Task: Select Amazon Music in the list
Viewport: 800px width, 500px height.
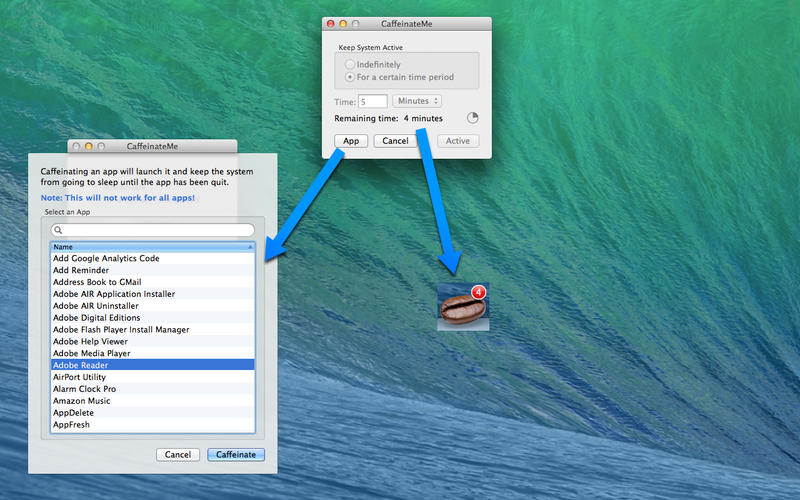Action: (153, 401)
